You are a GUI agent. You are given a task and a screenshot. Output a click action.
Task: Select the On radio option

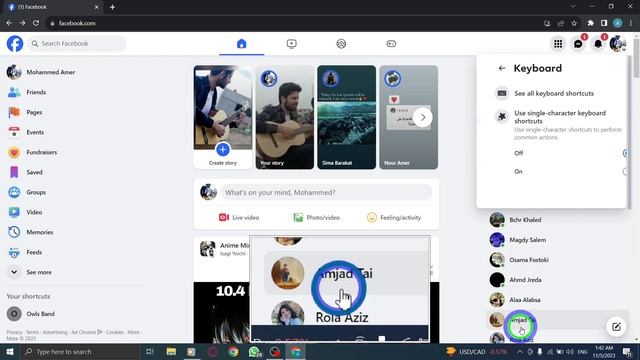click(625, 171)
